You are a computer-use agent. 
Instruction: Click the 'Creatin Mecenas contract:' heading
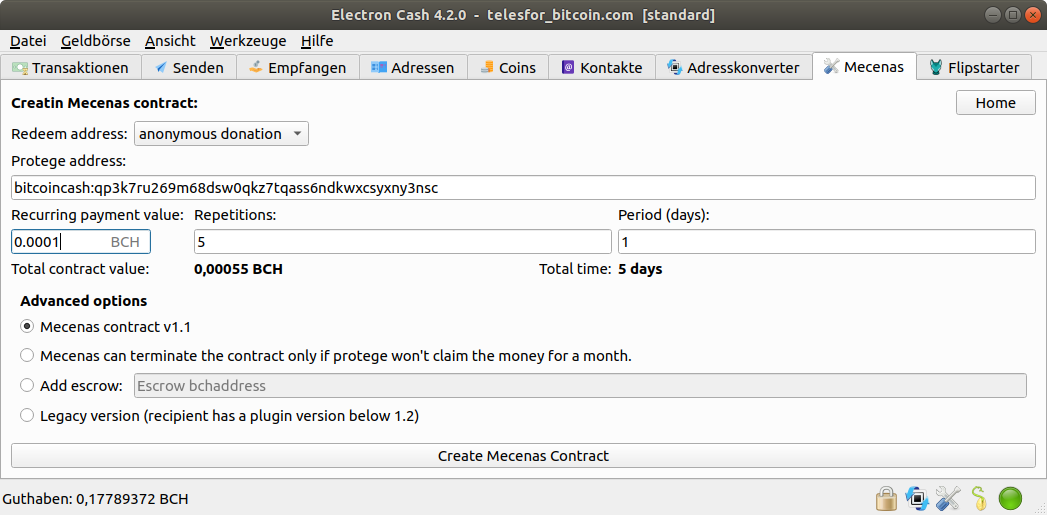point(105,104)
